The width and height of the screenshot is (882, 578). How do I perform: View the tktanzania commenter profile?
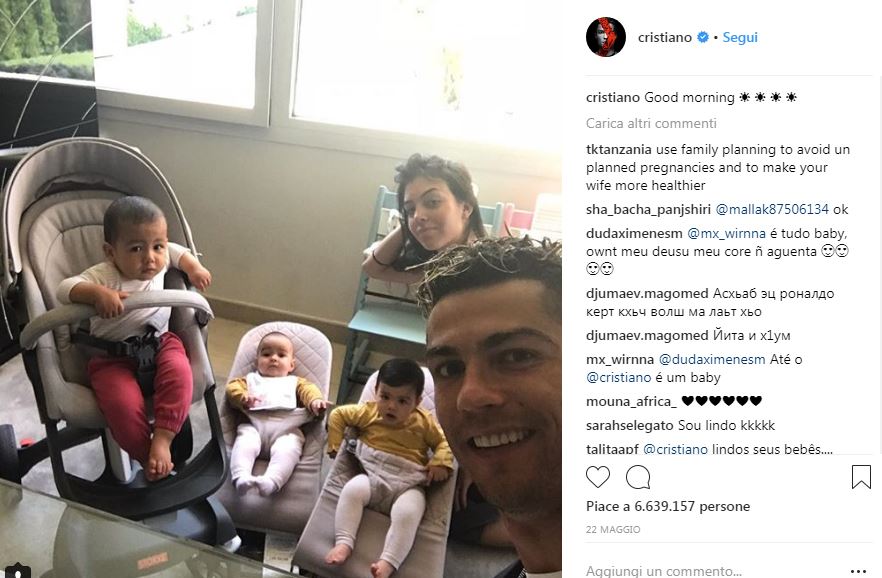click(619, 150)
